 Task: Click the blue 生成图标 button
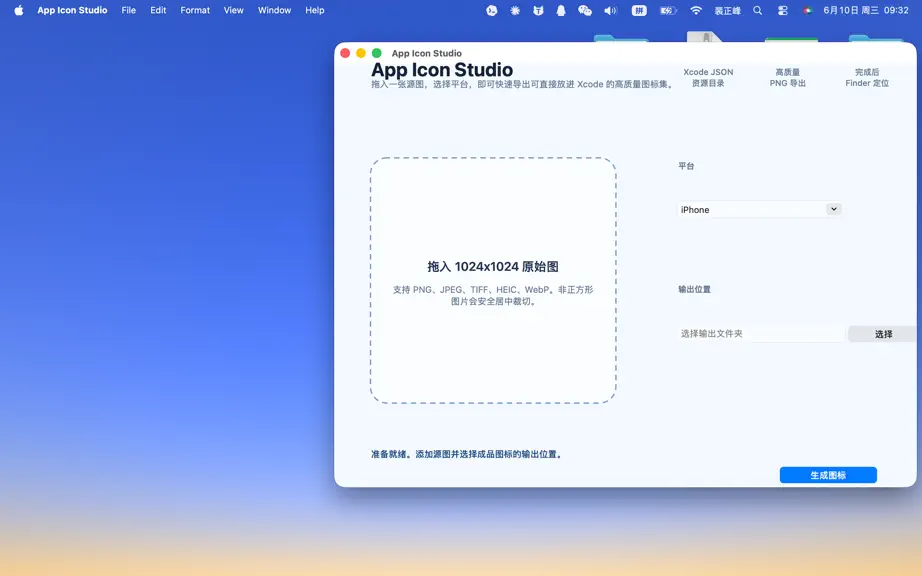(x=828, y=475)
